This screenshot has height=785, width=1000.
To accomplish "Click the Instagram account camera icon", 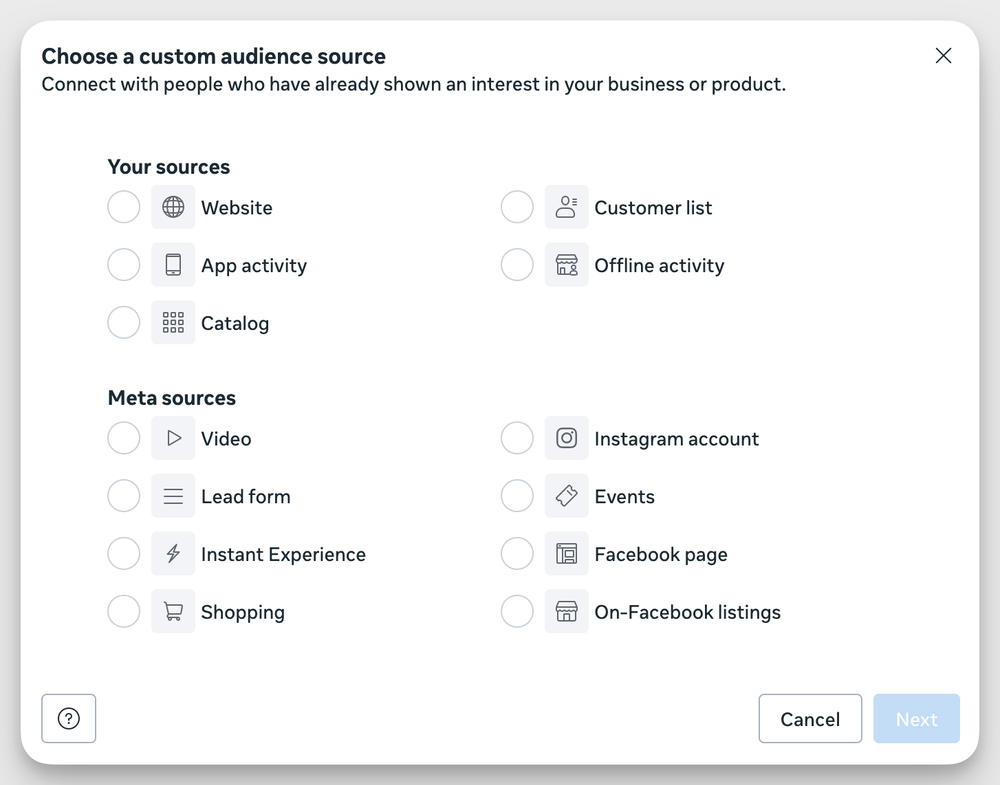I will [x=566, y=439].
